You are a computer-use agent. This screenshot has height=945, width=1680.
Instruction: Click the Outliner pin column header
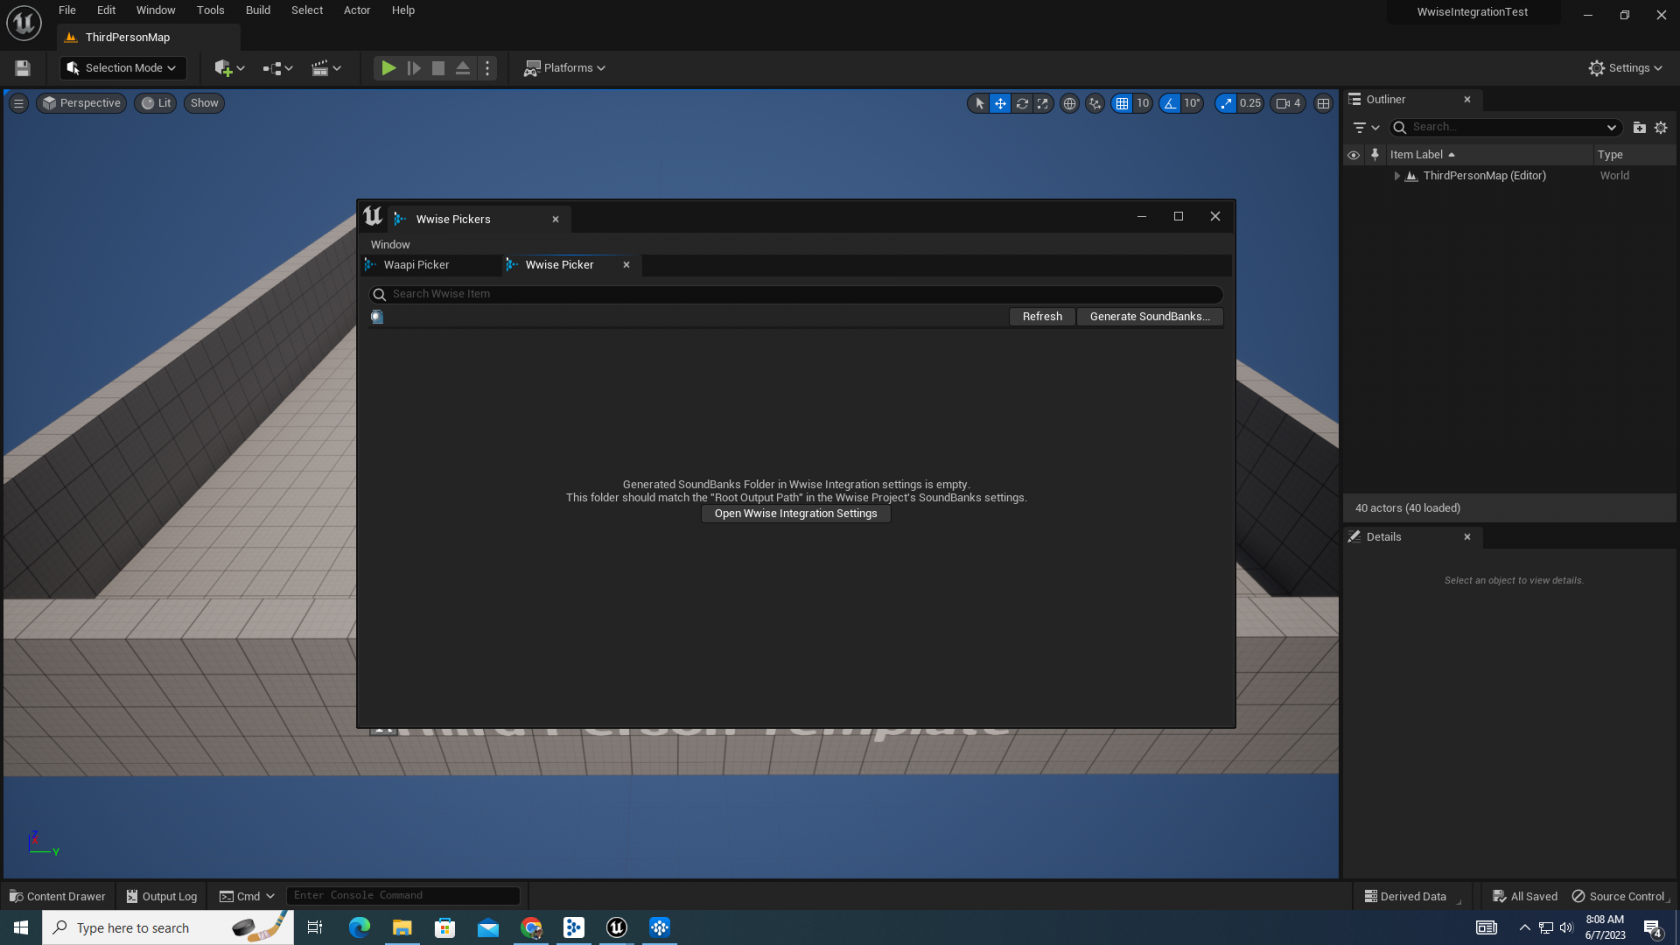[x=1375, y=155]
